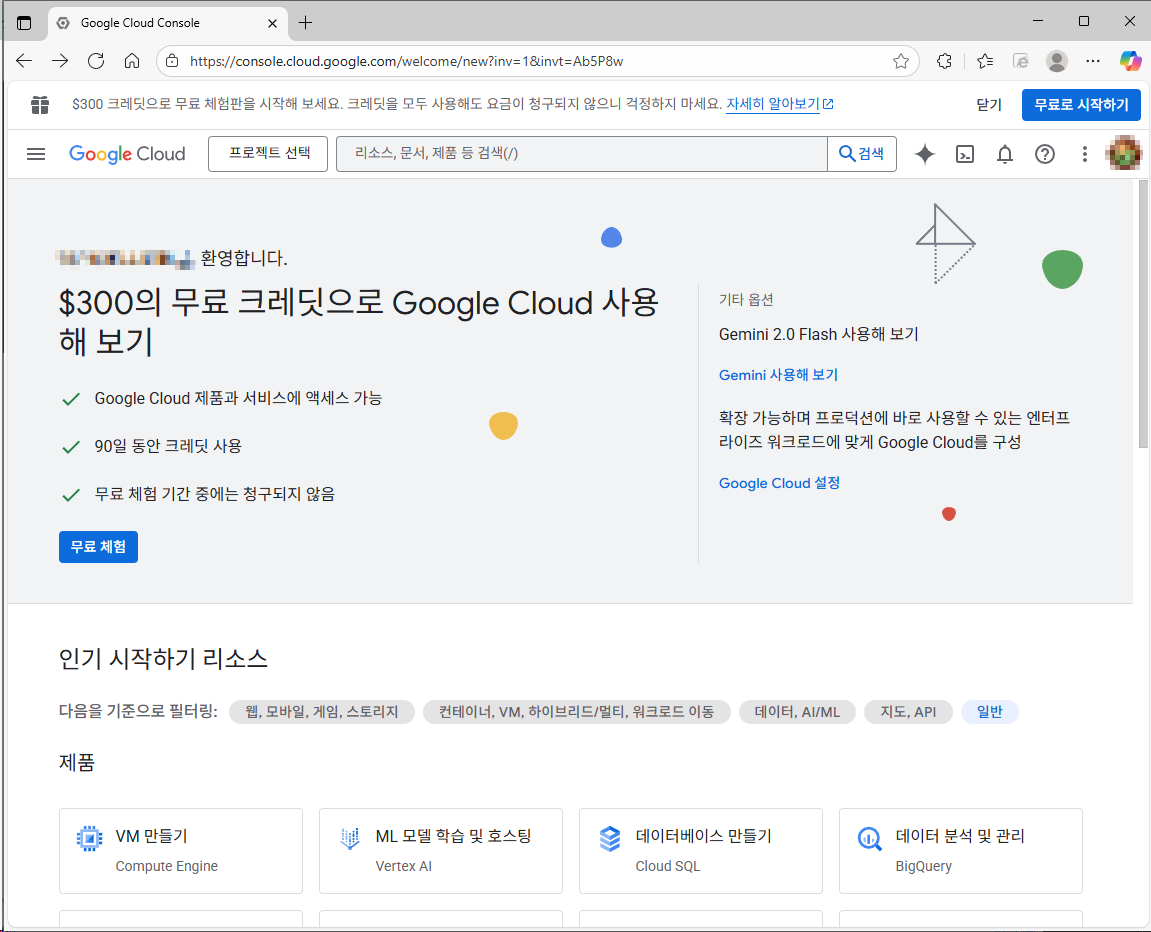Open Gemini AI assistant sparkle icon
Screen dimensions: 1151x932
(x=925, y=154)
